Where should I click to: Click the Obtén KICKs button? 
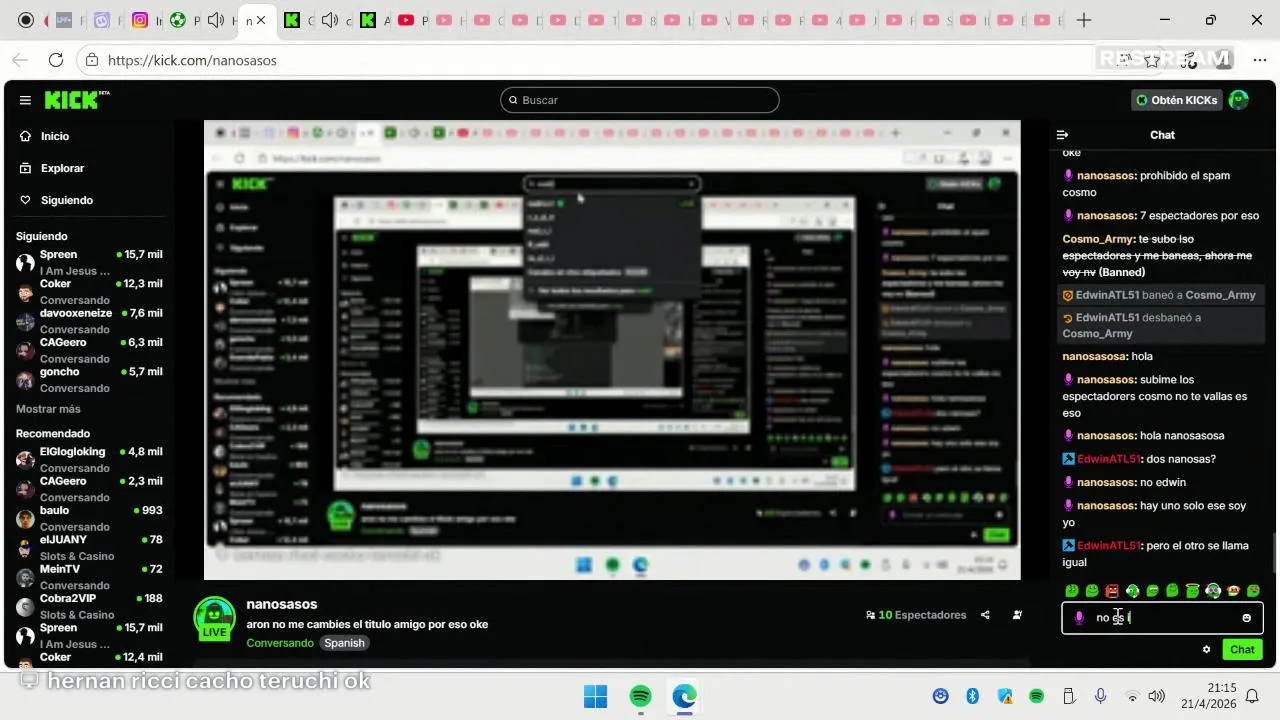(1177, 100)
